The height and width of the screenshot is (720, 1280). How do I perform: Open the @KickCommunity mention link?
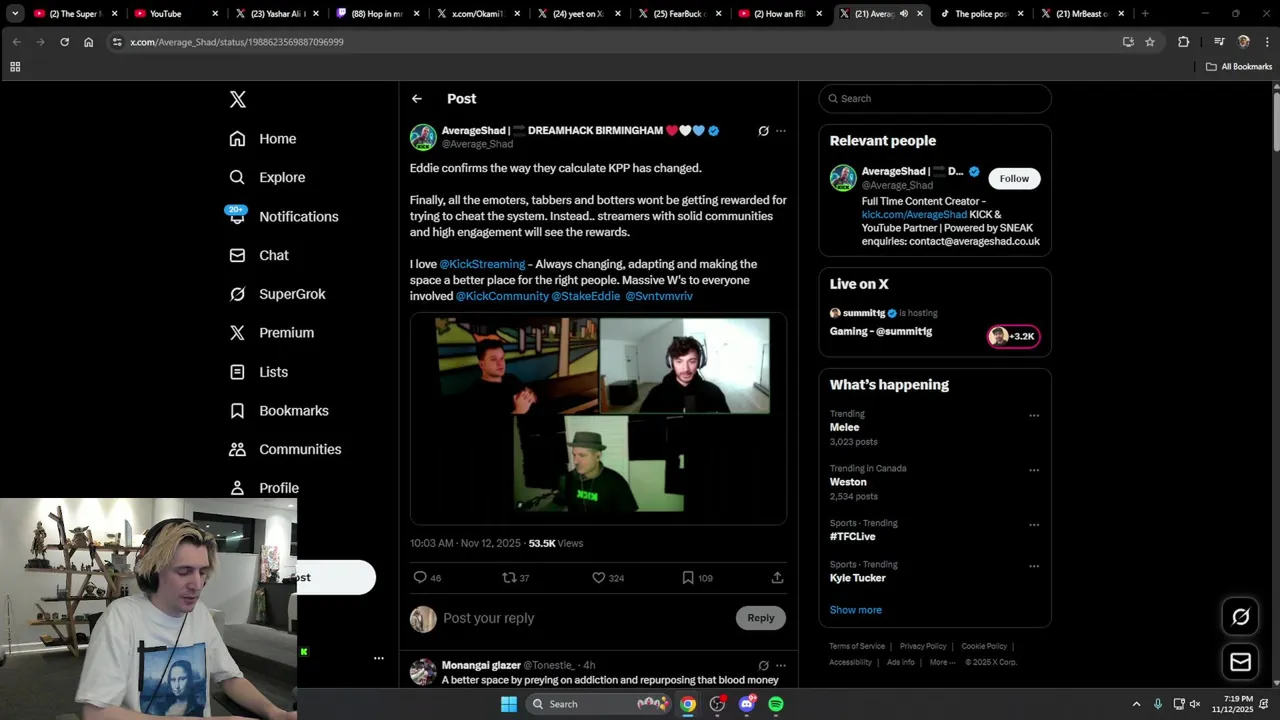[x=502, y=296]
